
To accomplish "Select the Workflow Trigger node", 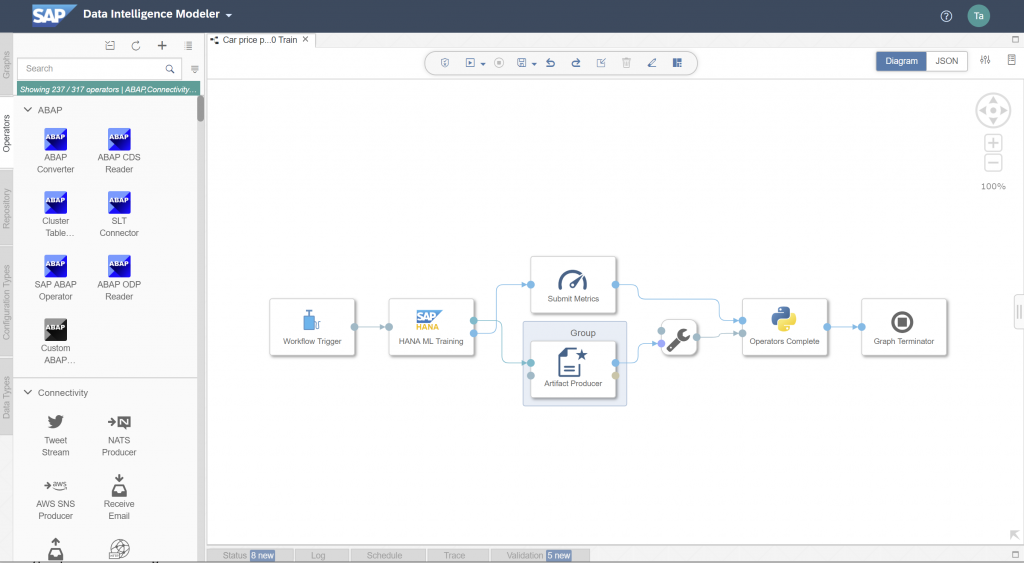I will (x=312, y=327).
